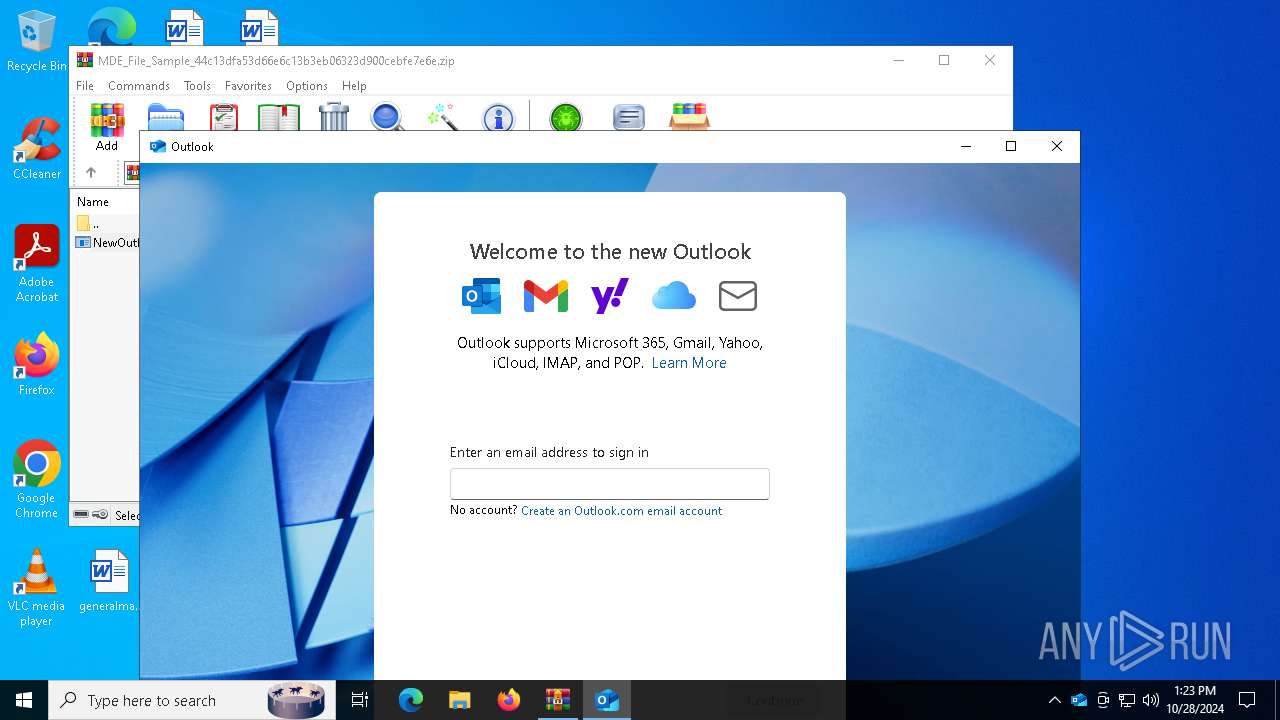
Task: Open the Tools menu in WinRAR
Action: [197, 86]
